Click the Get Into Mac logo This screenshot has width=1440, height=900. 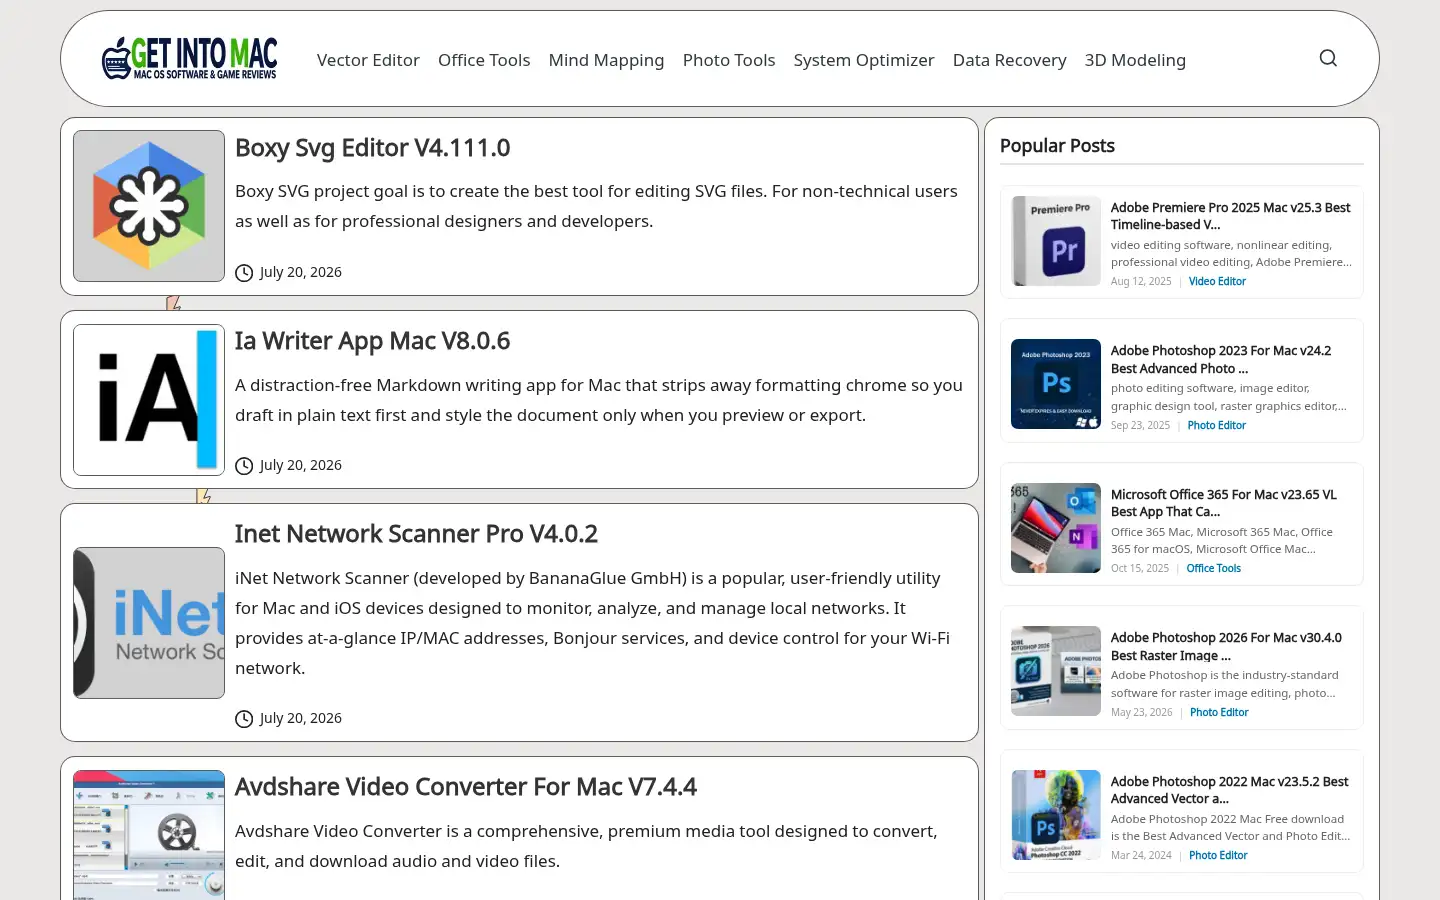point(190,58)
